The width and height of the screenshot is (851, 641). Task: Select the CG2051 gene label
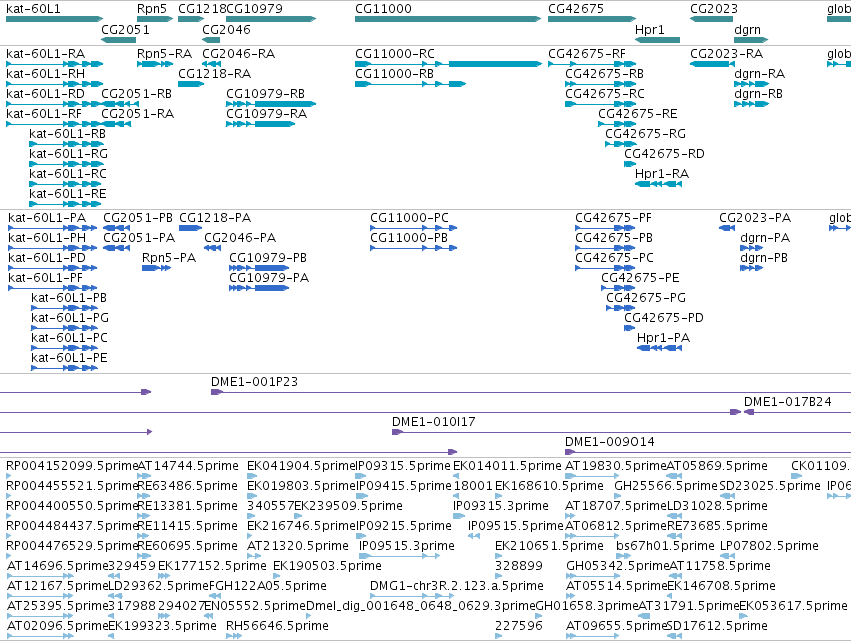click(x=125, y=29)
